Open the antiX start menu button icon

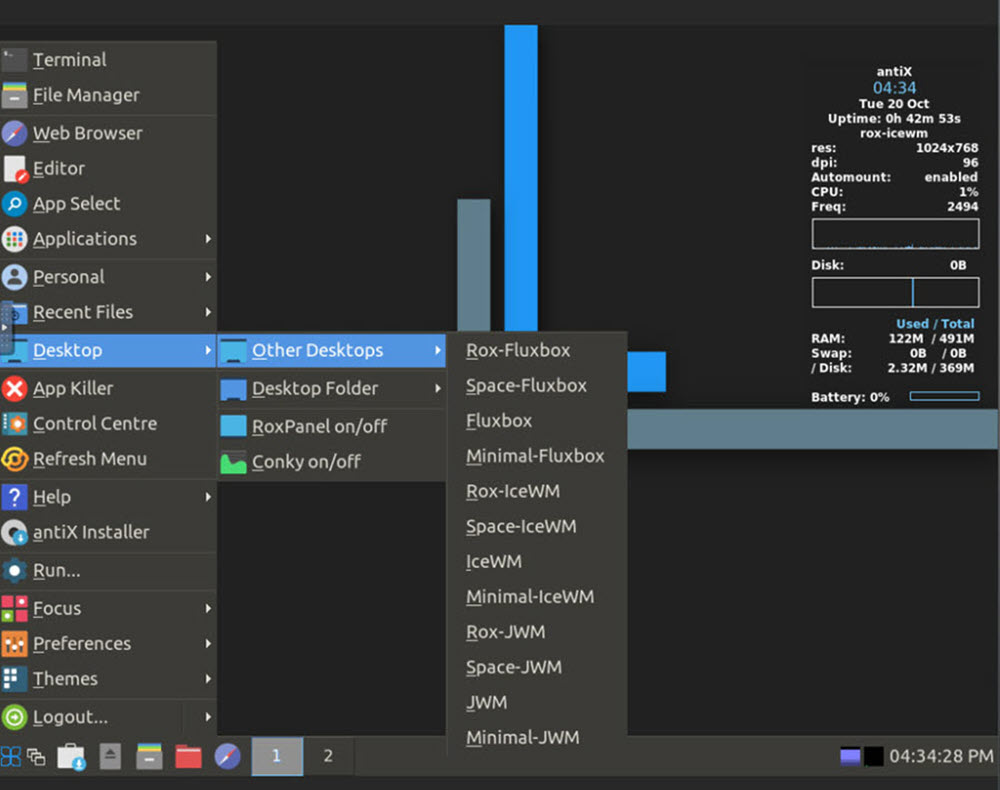pyautogui.click(x=11, y=756)
